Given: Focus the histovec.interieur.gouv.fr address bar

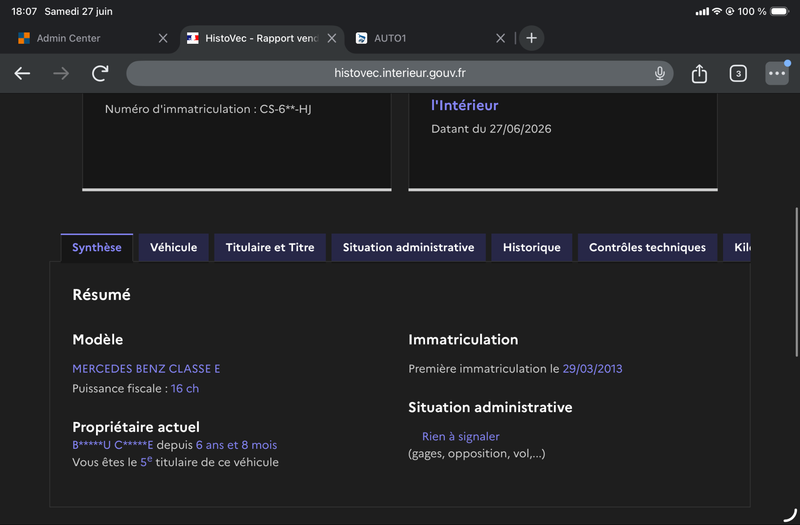Looking at the screenshot, I should [399, 73].
